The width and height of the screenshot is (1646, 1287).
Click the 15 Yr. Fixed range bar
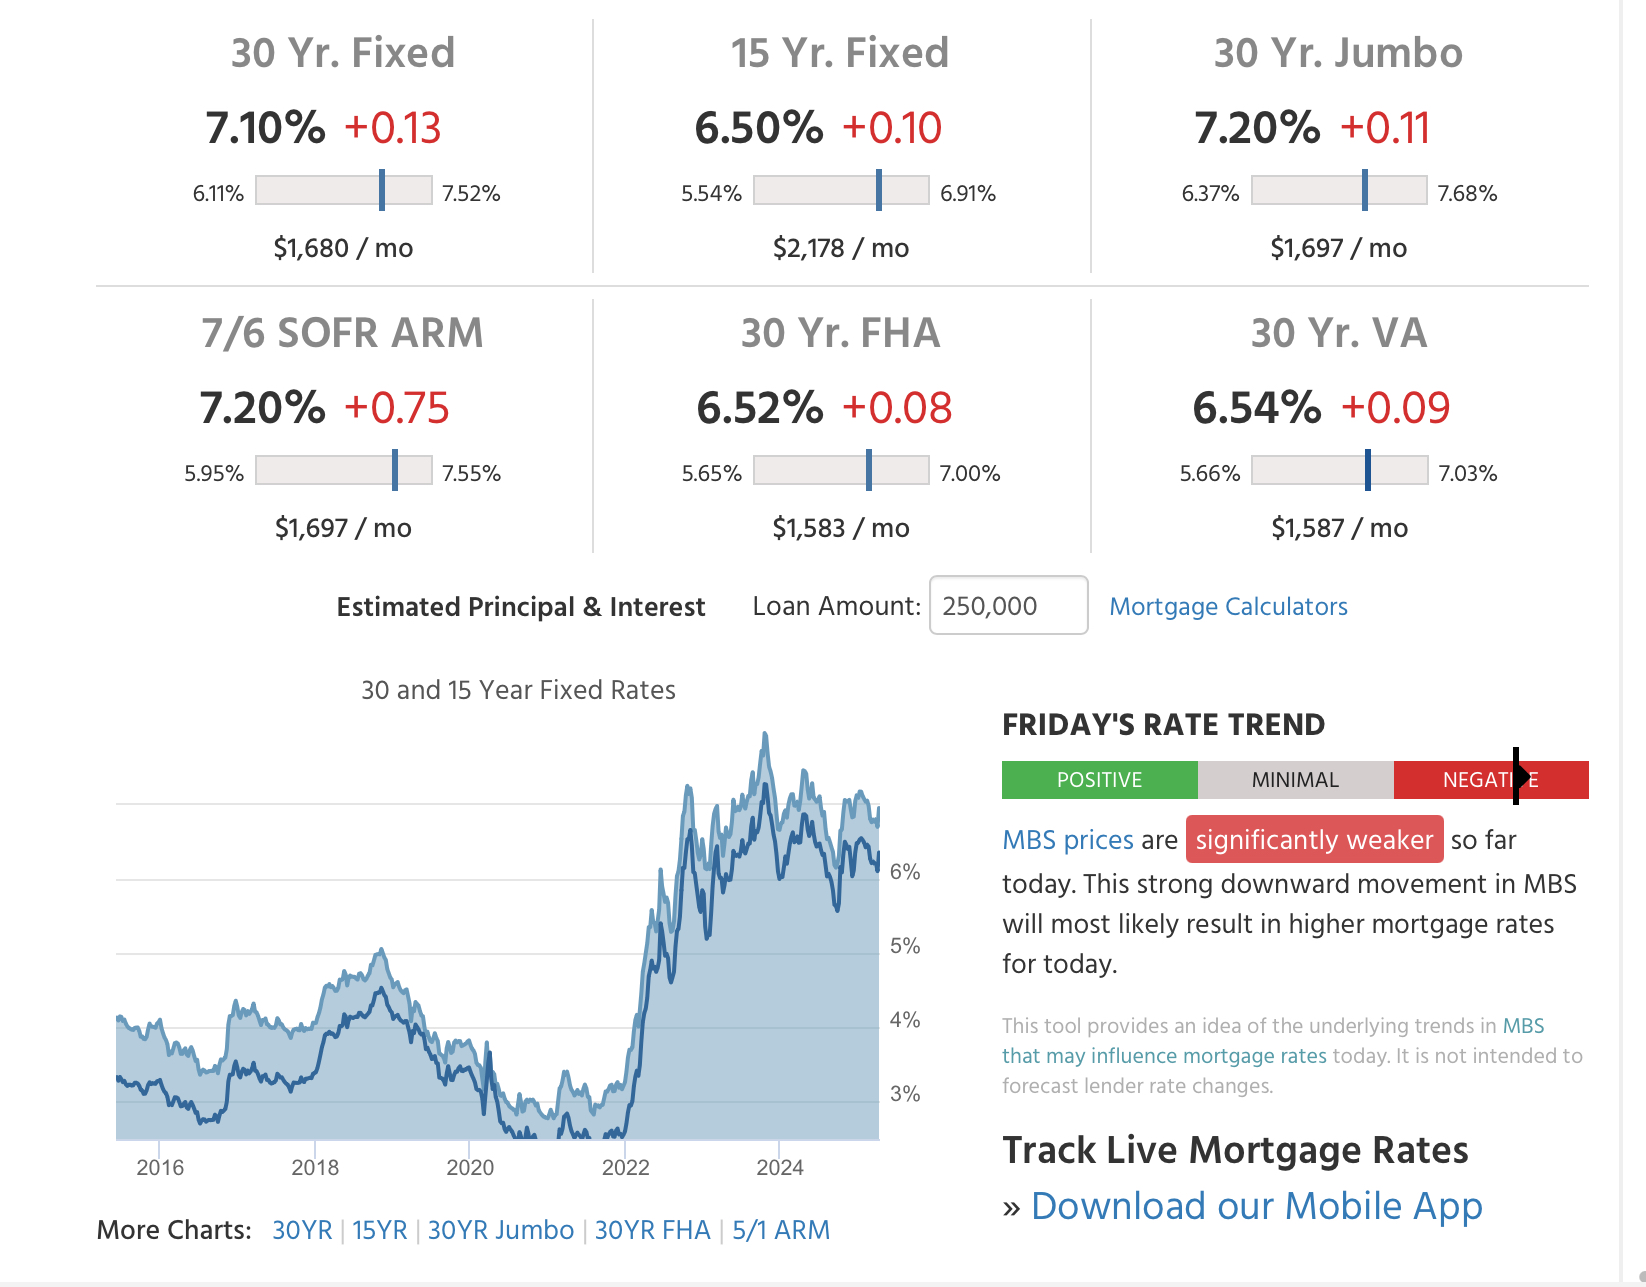841,191
